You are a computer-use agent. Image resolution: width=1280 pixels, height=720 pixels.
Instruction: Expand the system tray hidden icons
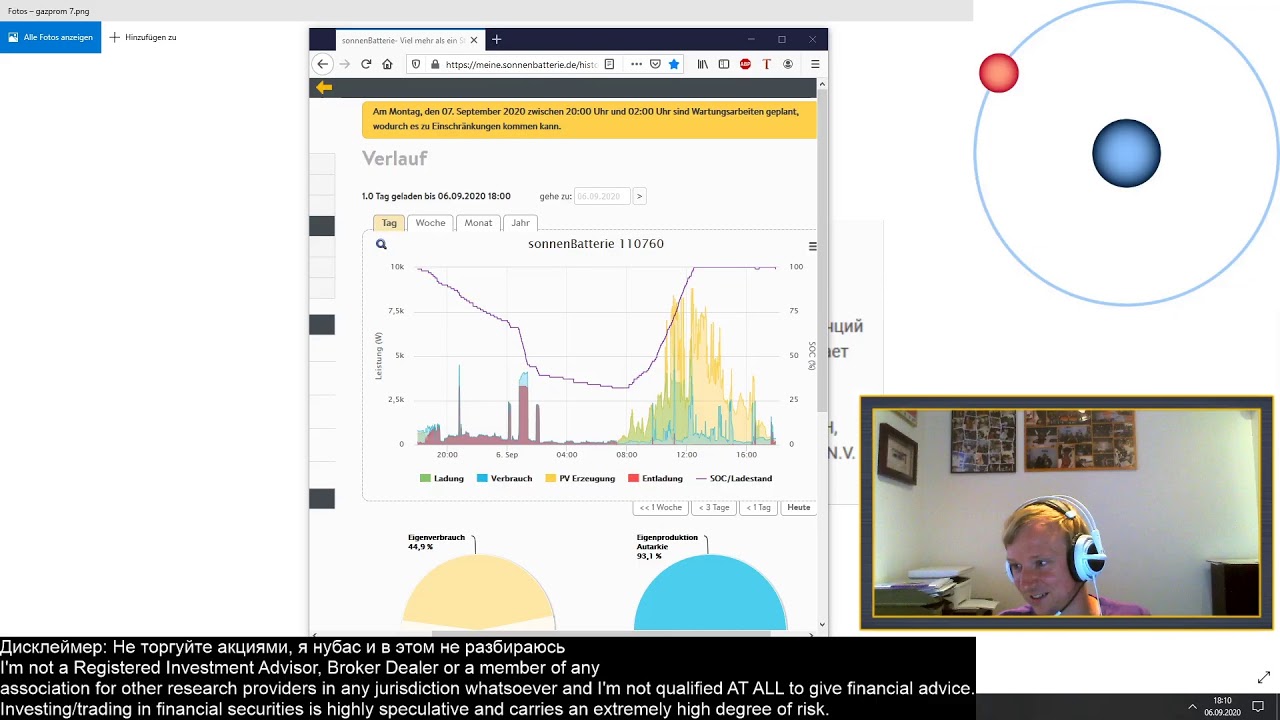click(x=1192, y=706)
